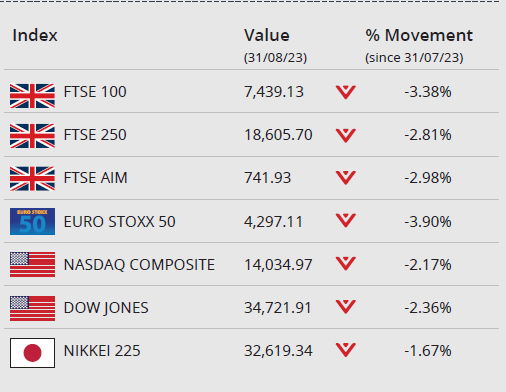The width and height of the screenshot is (506, 392).
Task: Click the US flag beside Dow Jones
Action: [x=32, y=308]
